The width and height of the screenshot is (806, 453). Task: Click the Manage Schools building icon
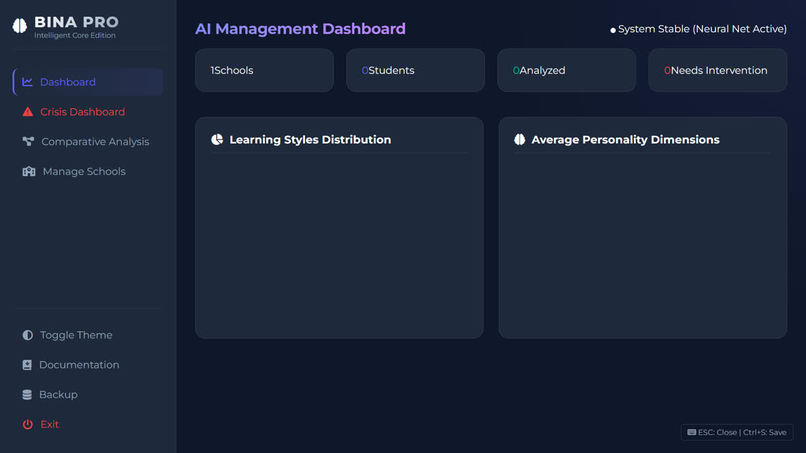click(29, 171)
